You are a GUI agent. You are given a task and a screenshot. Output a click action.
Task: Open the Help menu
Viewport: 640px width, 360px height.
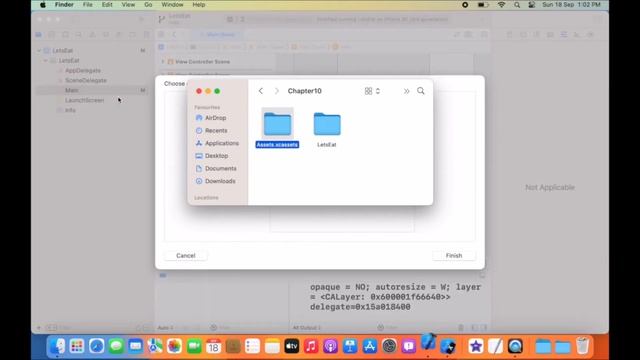coord(199,5)
